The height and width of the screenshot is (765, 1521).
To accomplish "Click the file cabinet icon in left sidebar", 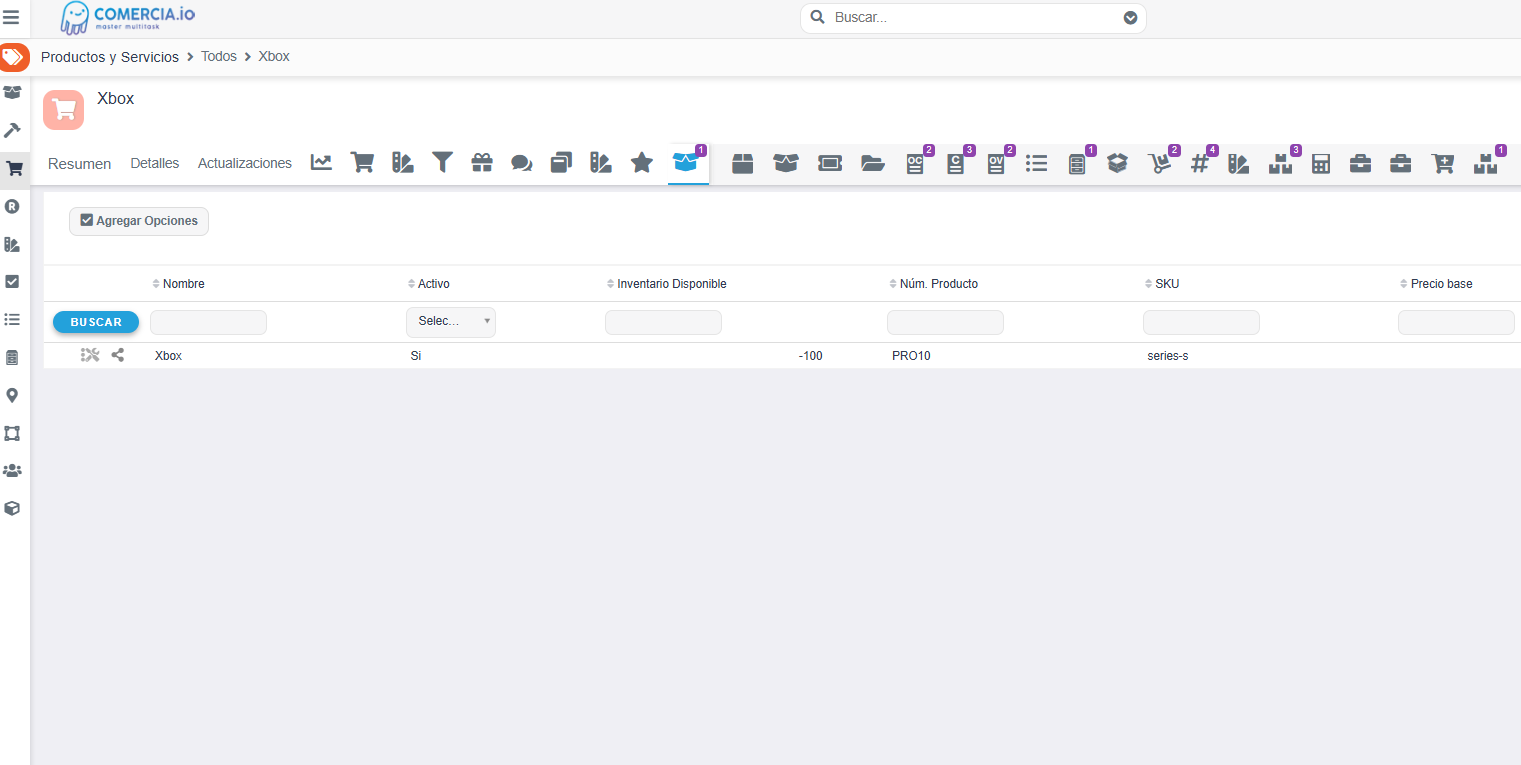I will point(12,357).
